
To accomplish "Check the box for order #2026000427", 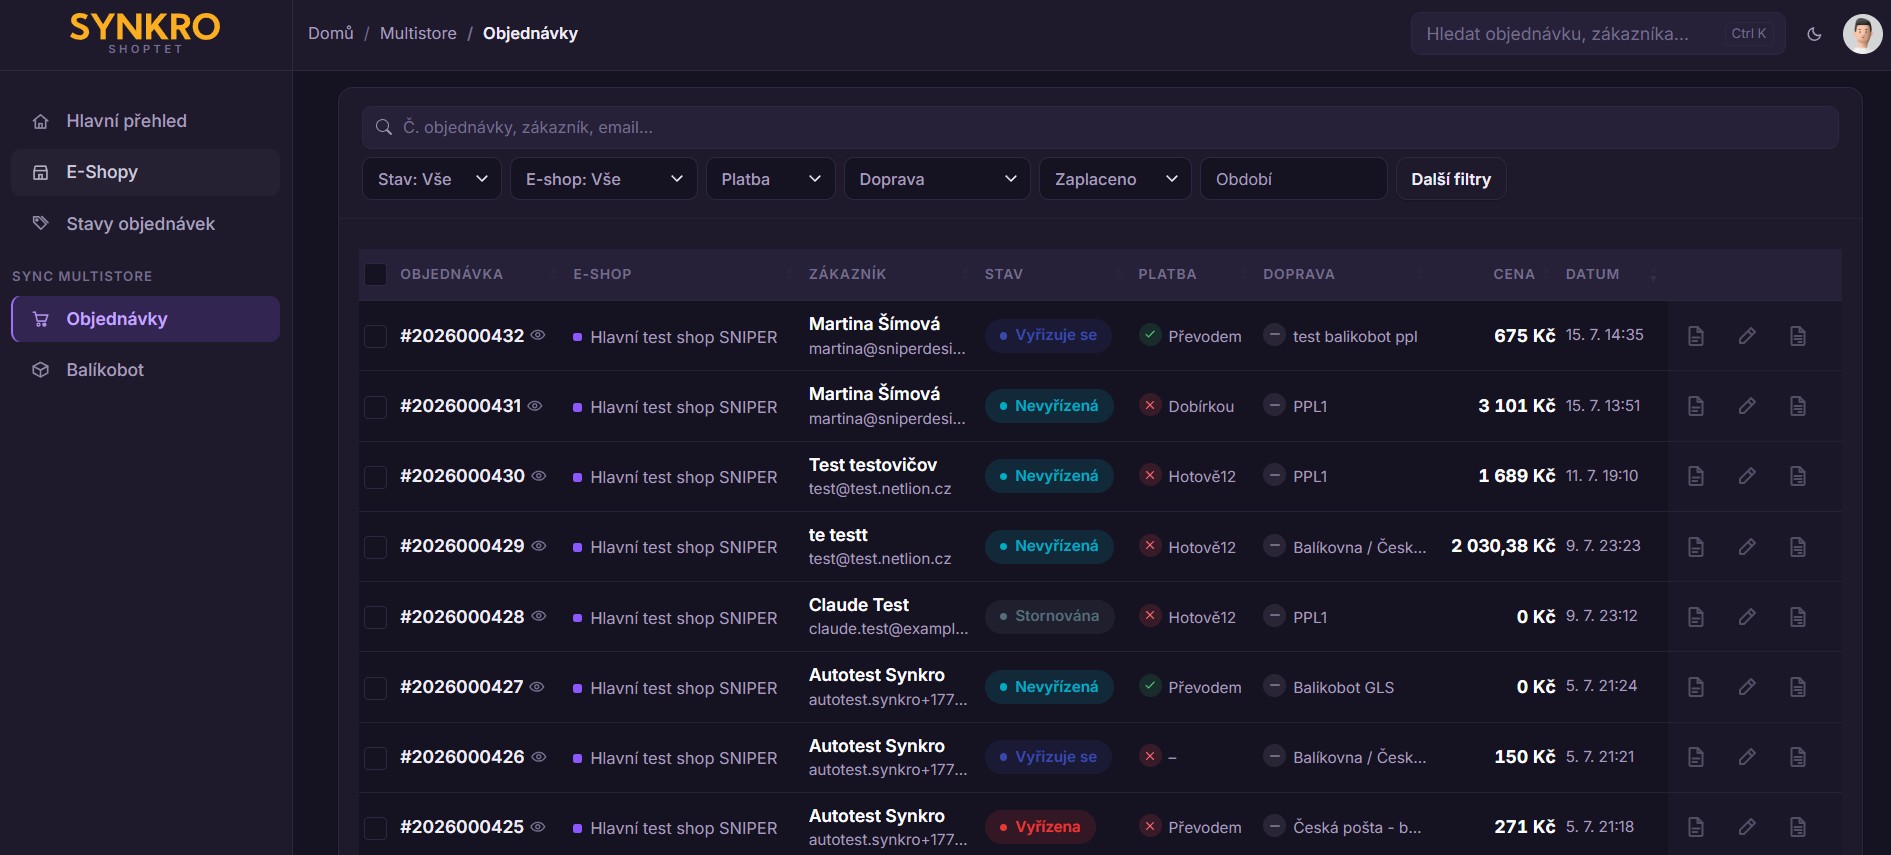I will [x=376, y=687].
